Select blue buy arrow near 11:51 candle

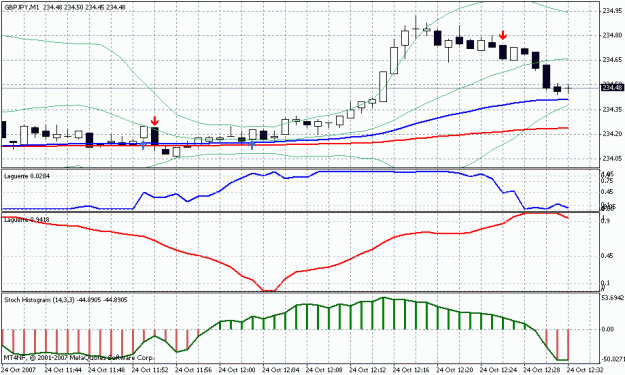pos(143,145)
